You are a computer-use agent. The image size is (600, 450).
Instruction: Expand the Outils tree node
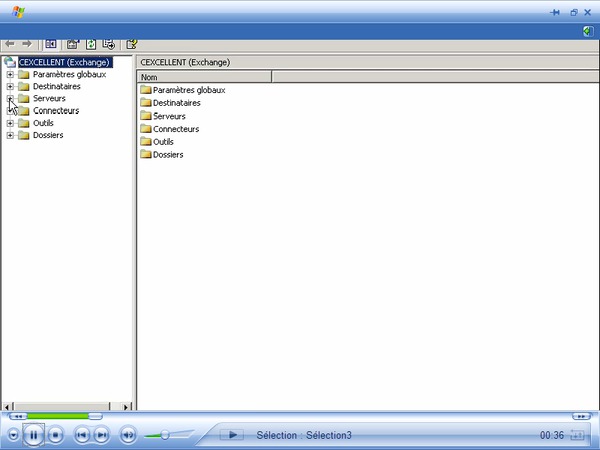pos(10,123)
